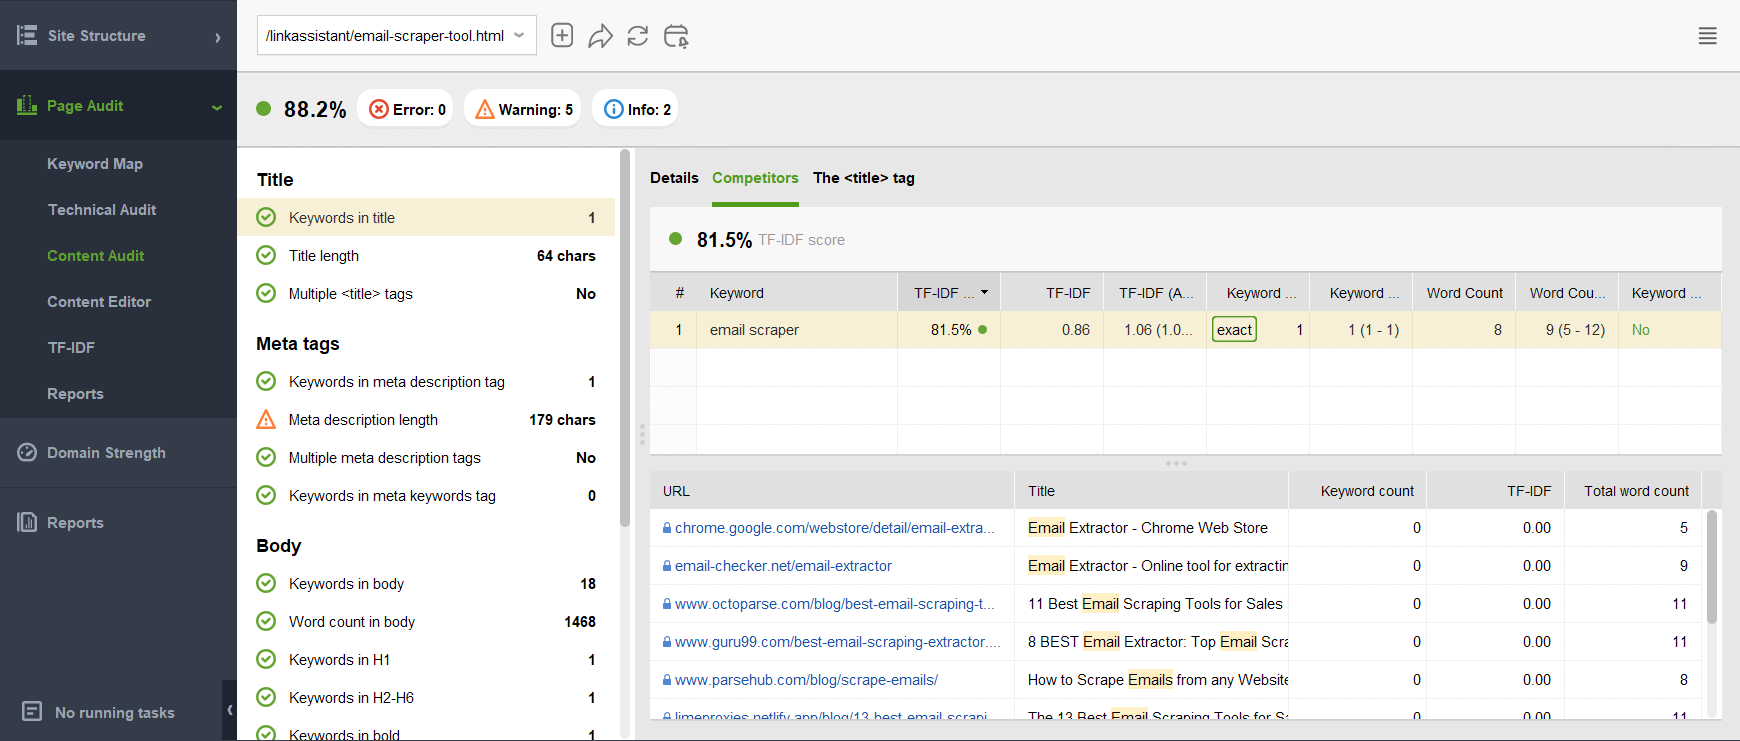1740x741 pixels.
Task: Click the No running tasks list icon
Action: coord(32,711)
